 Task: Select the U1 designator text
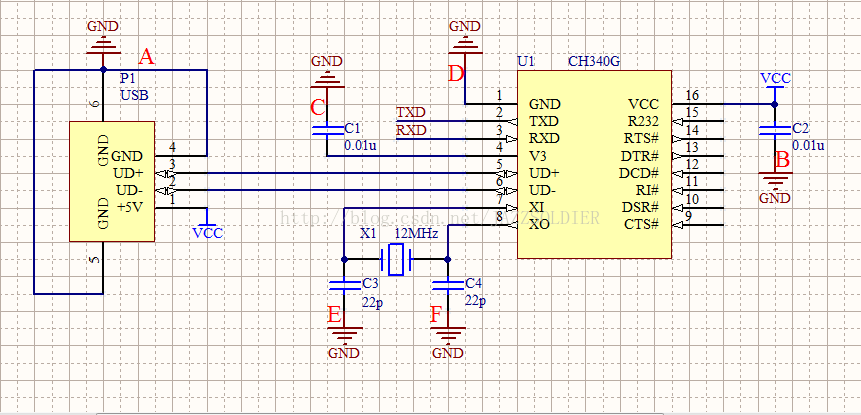pos(525,61)
